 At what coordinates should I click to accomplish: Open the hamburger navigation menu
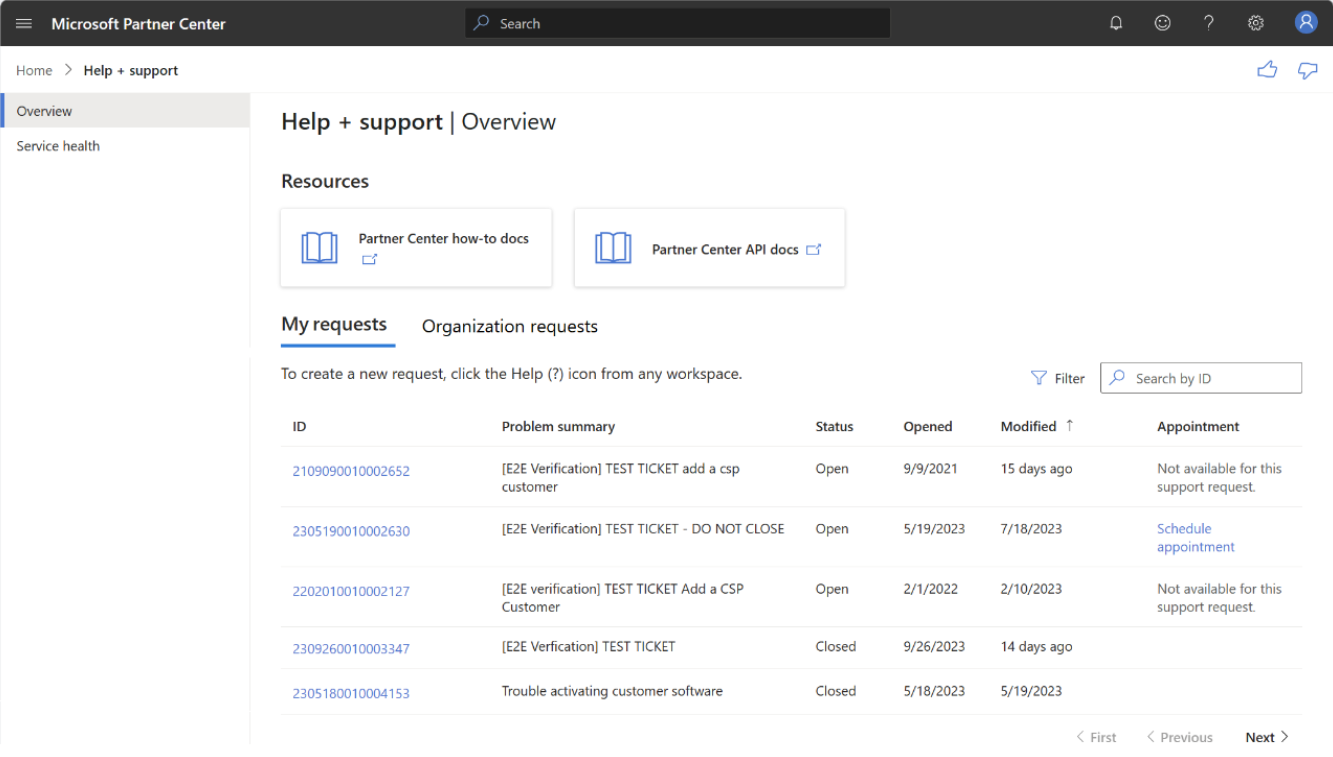pyautogui.click(x=24, y=23)
